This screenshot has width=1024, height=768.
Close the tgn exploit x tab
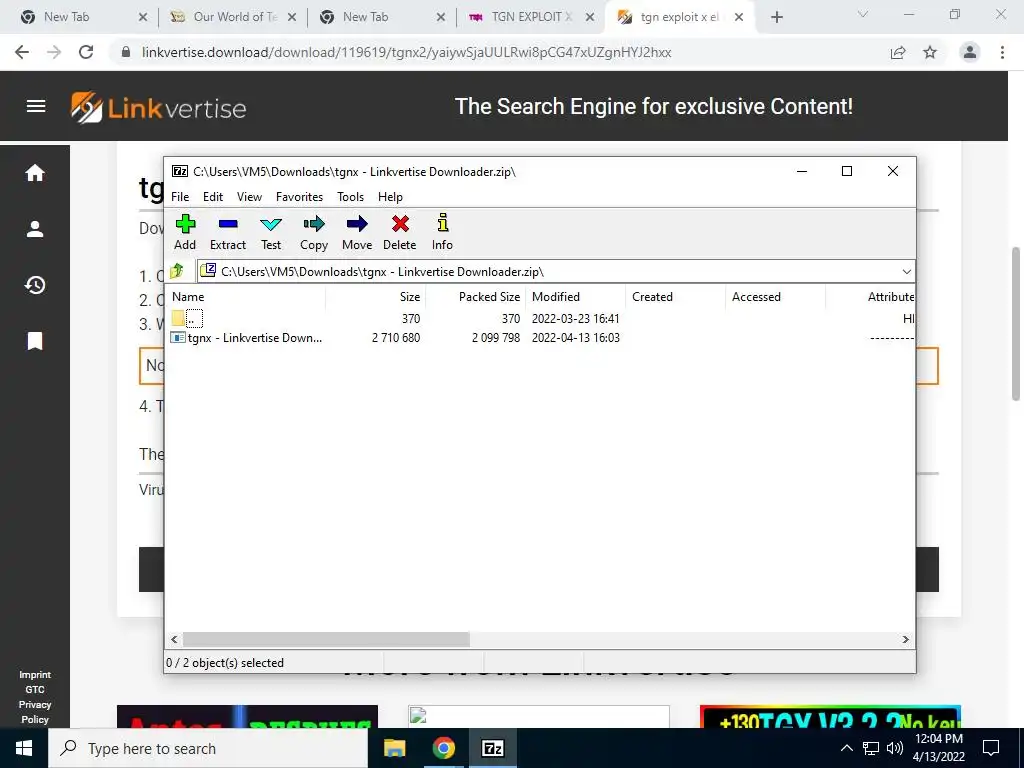(739, 17)
